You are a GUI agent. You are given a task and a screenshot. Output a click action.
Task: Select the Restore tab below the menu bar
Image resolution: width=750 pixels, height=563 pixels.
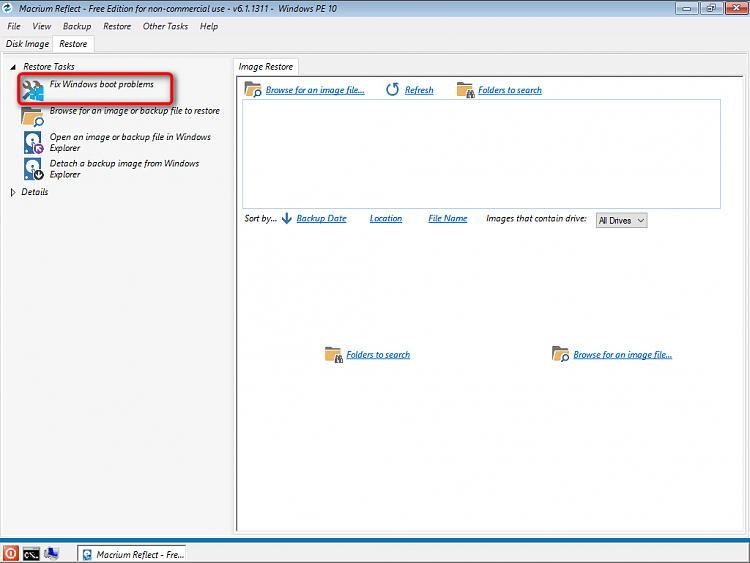[73, 44]
